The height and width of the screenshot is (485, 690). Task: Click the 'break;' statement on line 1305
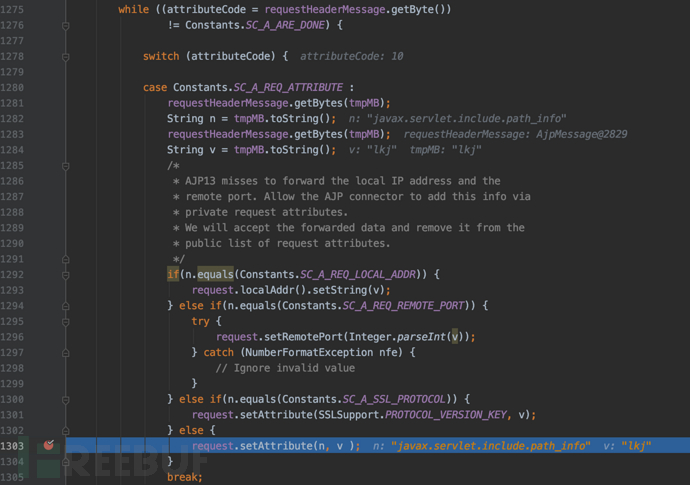click(185, 478)
